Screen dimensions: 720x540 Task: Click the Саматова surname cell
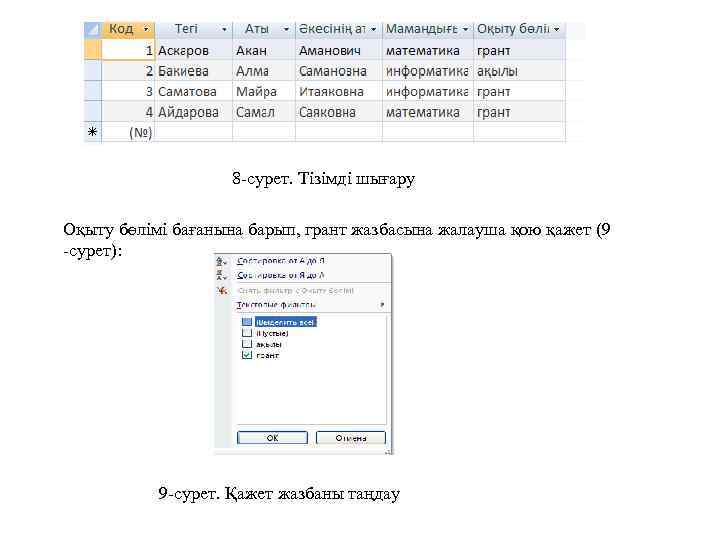coord(194,91)
